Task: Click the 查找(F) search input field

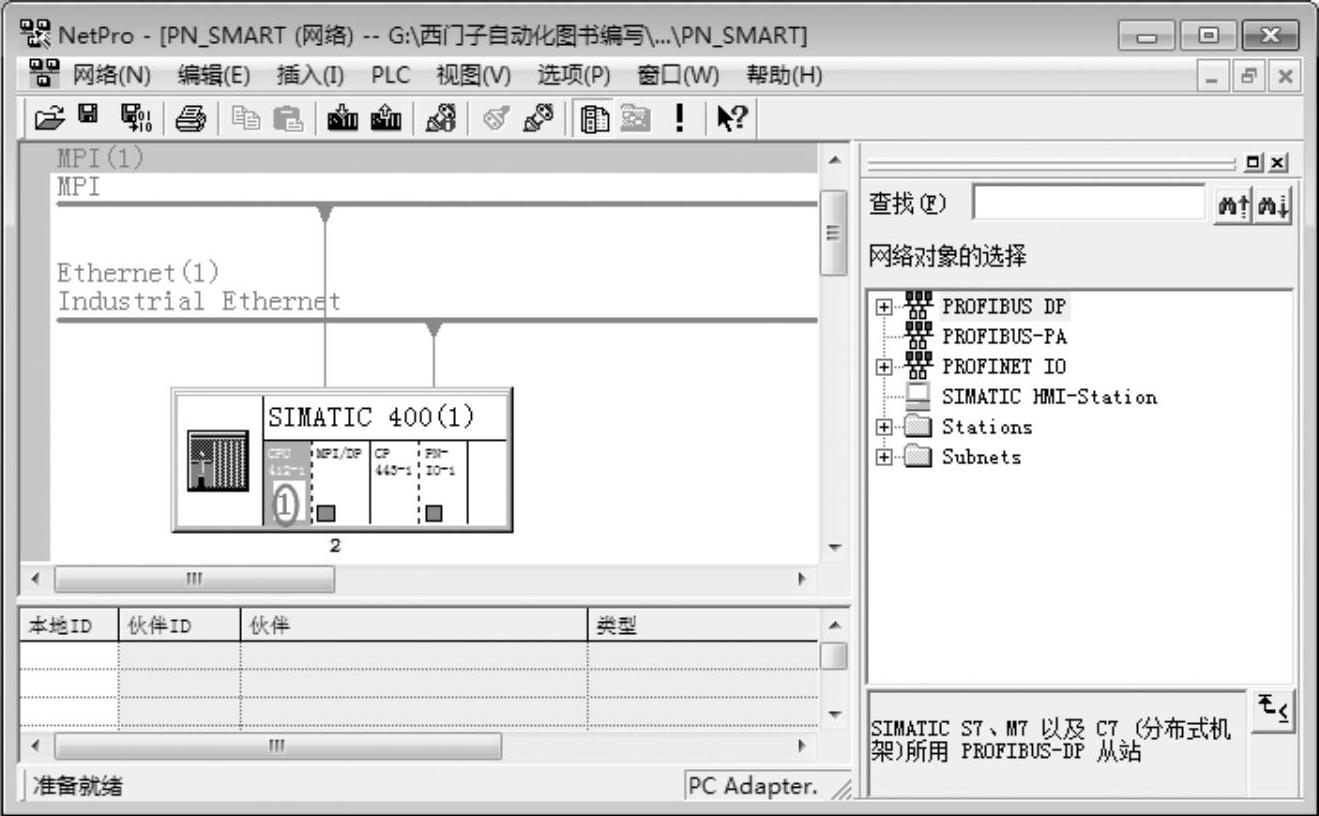Action: (x=1089, y=203)
